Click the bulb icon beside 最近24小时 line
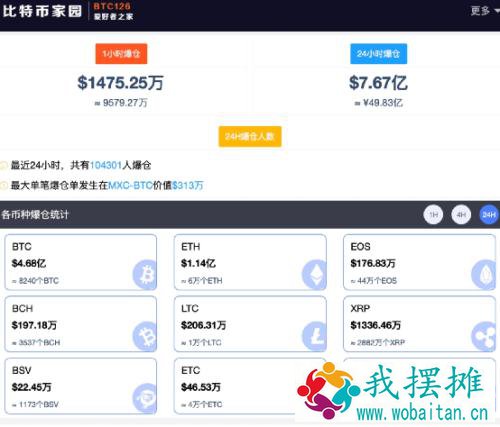 point(4,165)
